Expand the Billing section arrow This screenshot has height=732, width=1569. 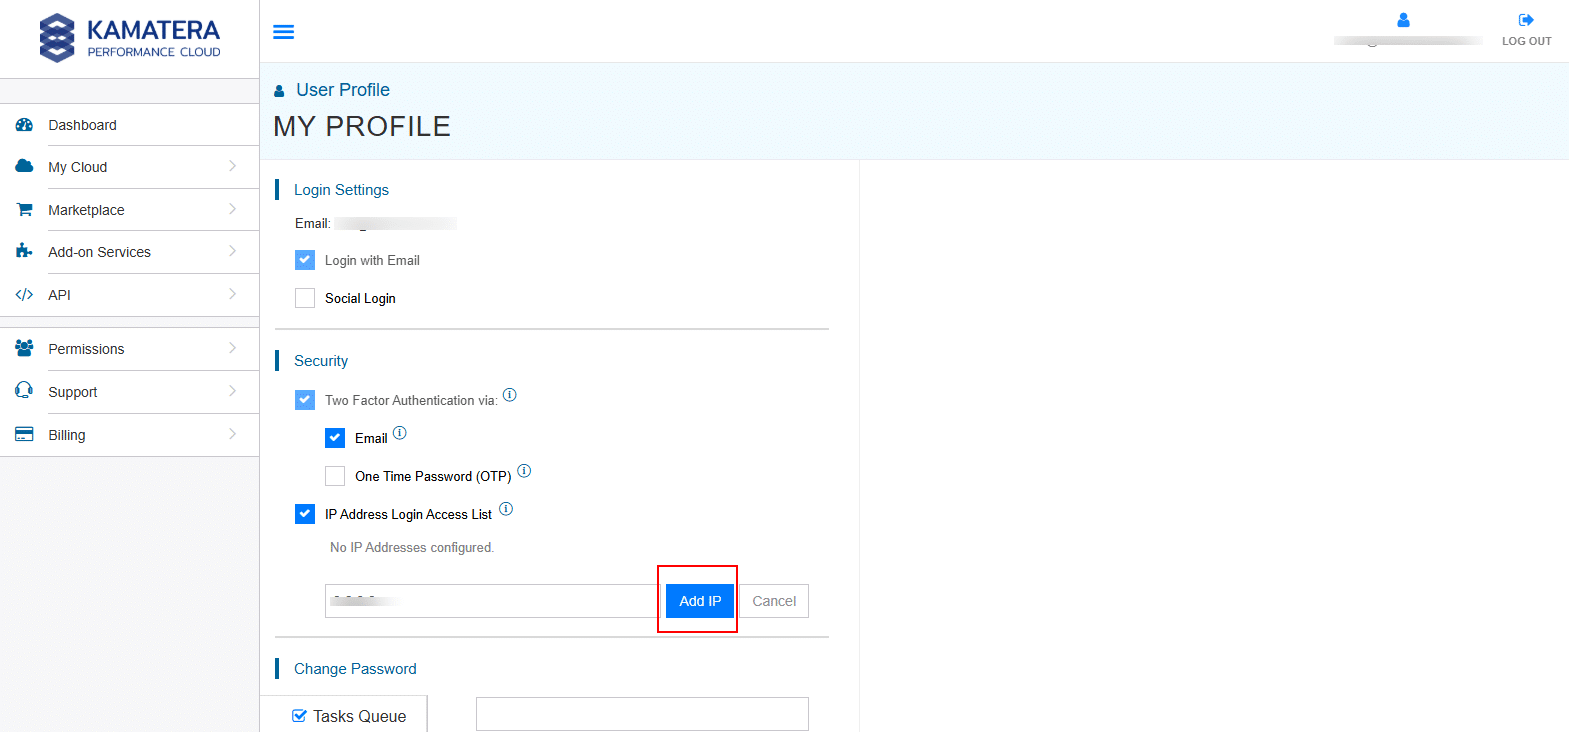232,434
